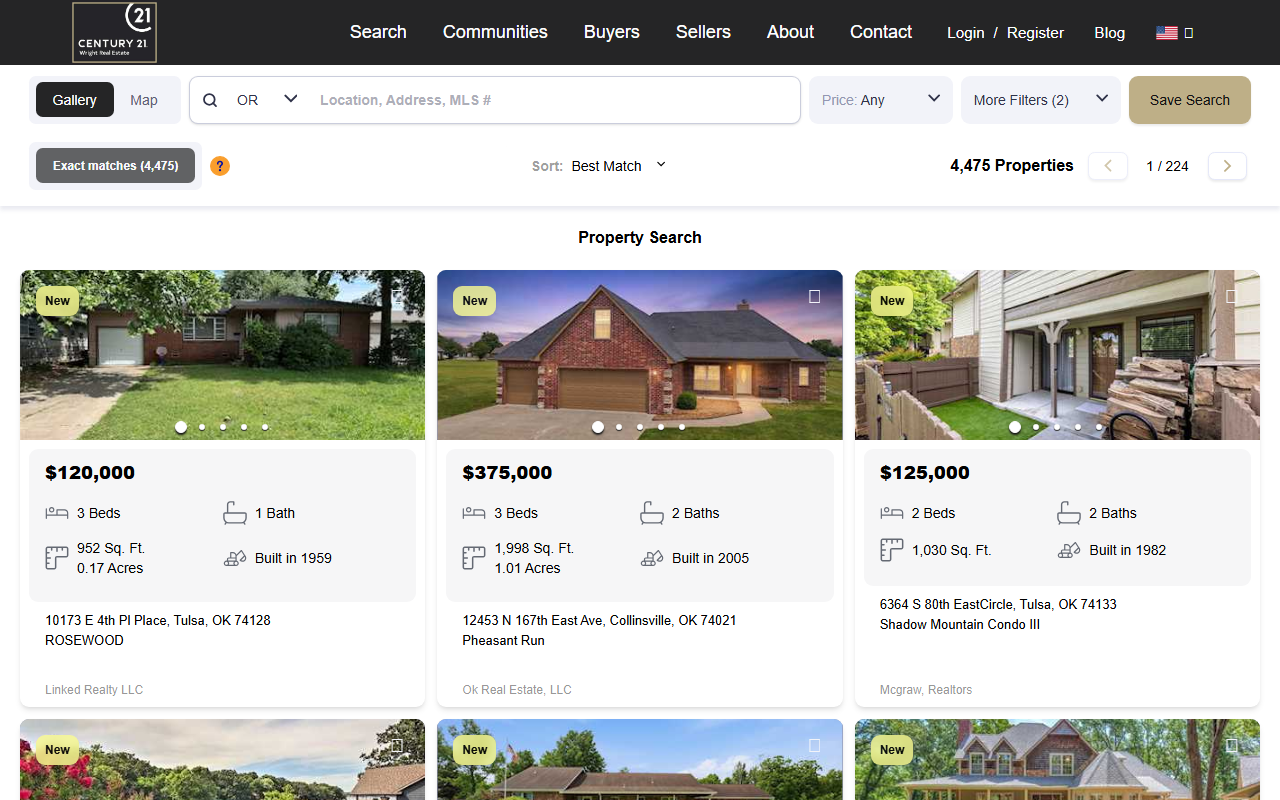Image resolution: width=1280 pixels, height=800 pixels.
Task: Open the Sort Best Match dropdown
Action: [x=618, y=166]
